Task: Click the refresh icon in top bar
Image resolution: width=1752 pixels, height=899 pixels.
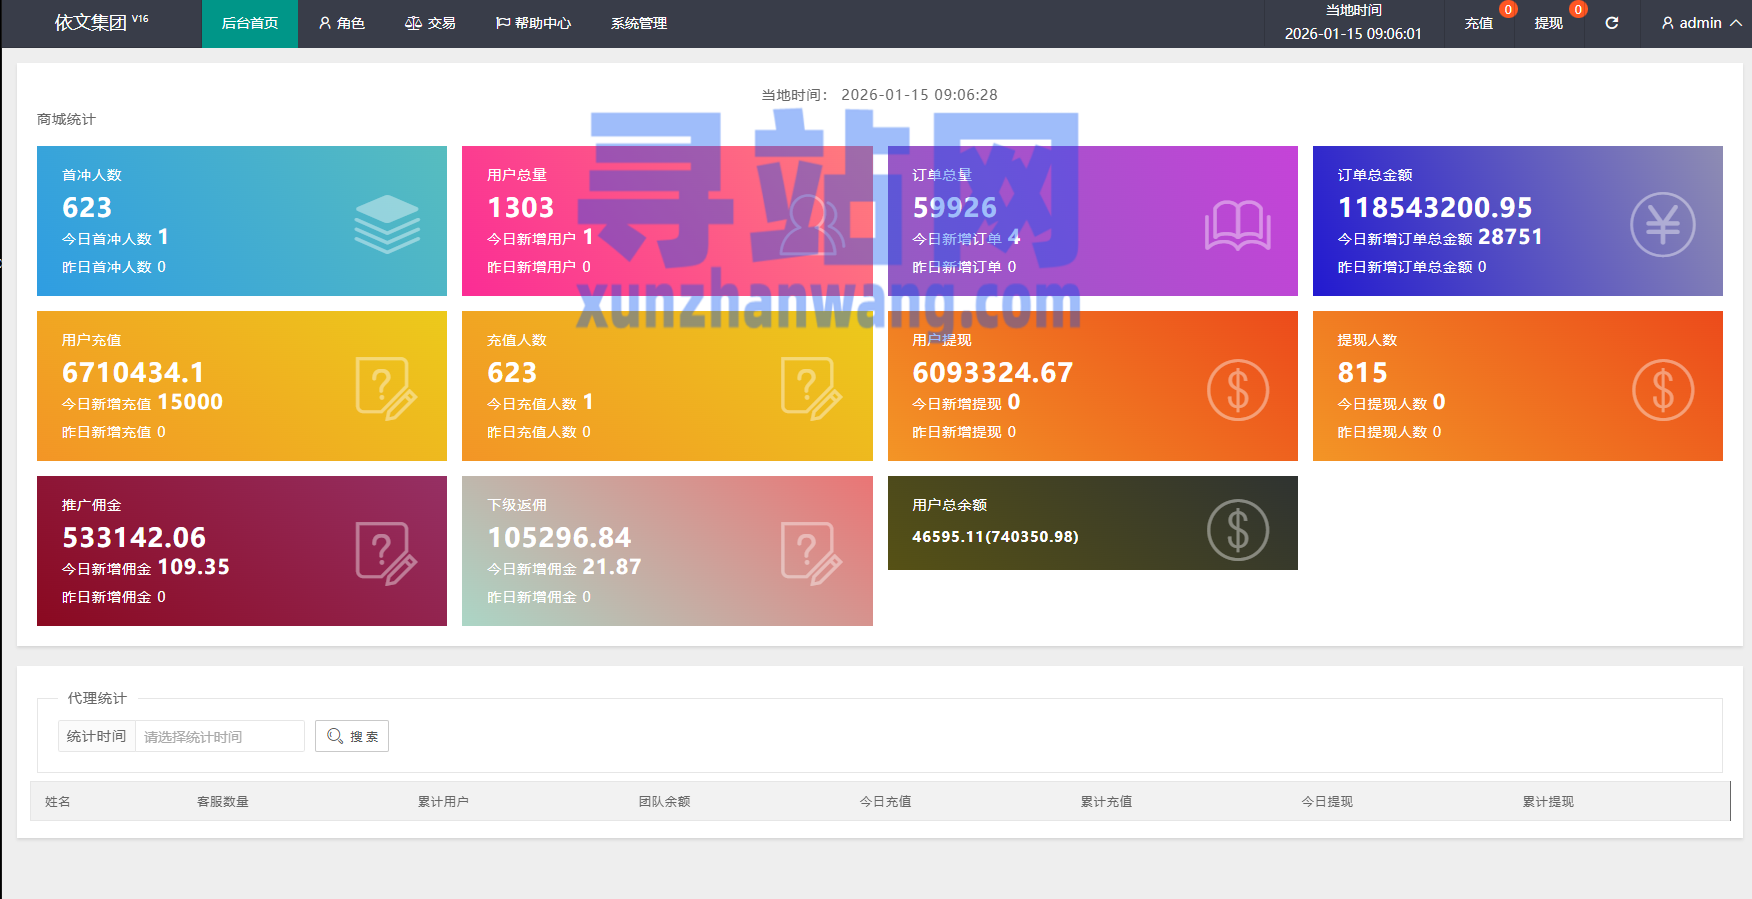Action: click(1611, 23)
